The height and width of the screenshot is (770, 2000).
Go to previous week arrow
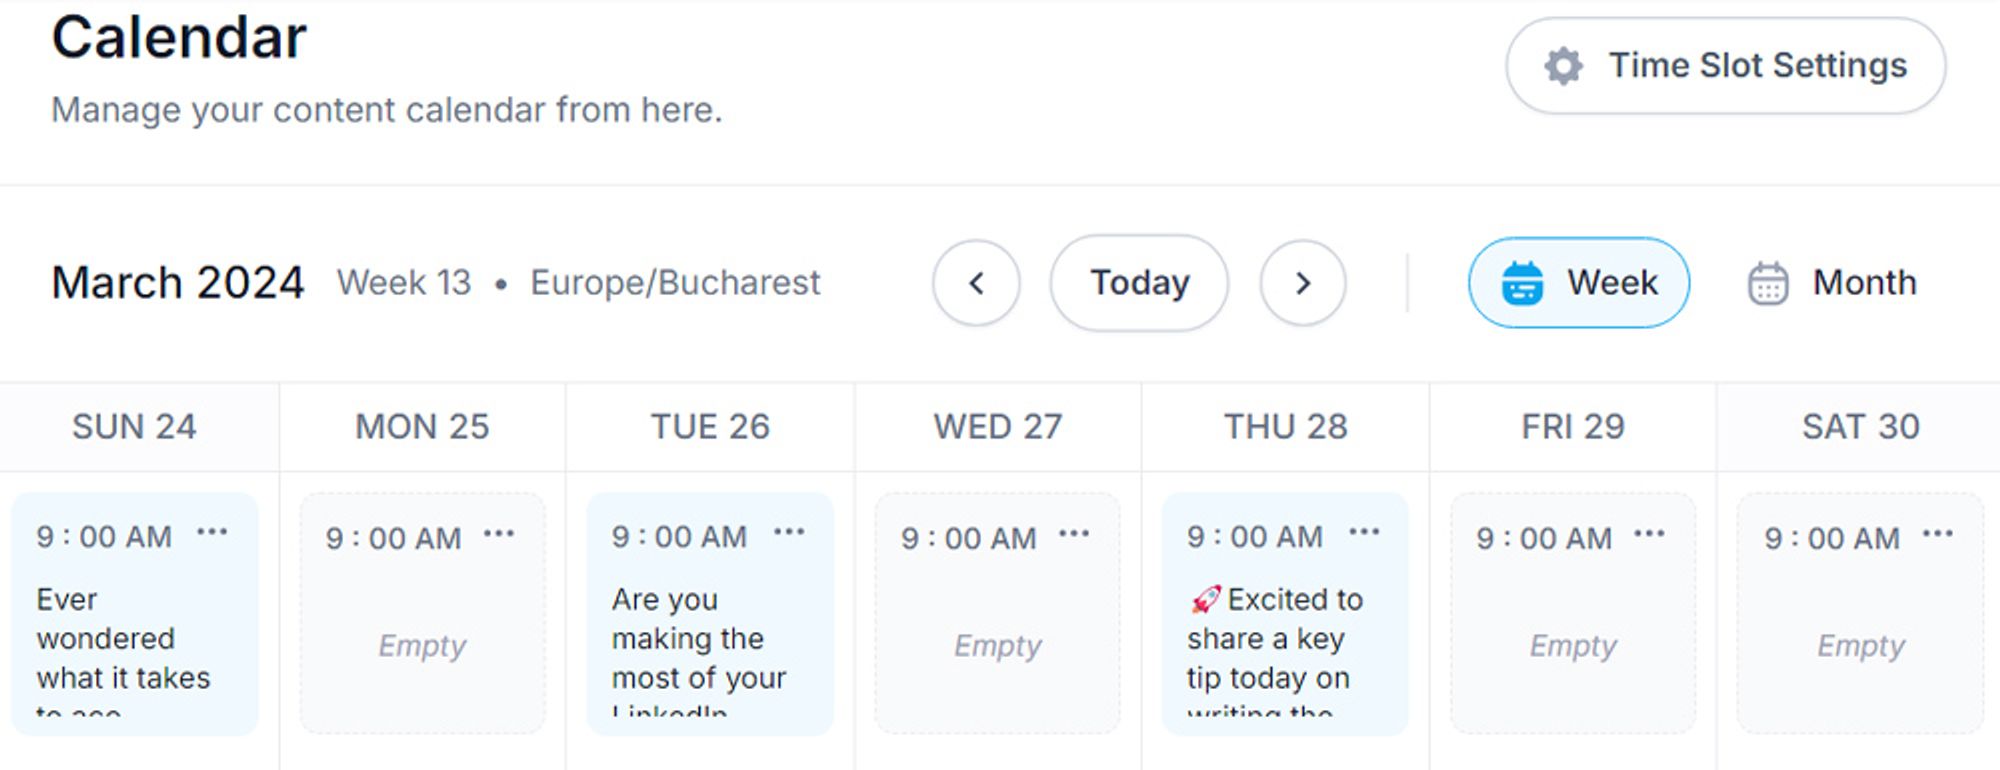(976, 283)
